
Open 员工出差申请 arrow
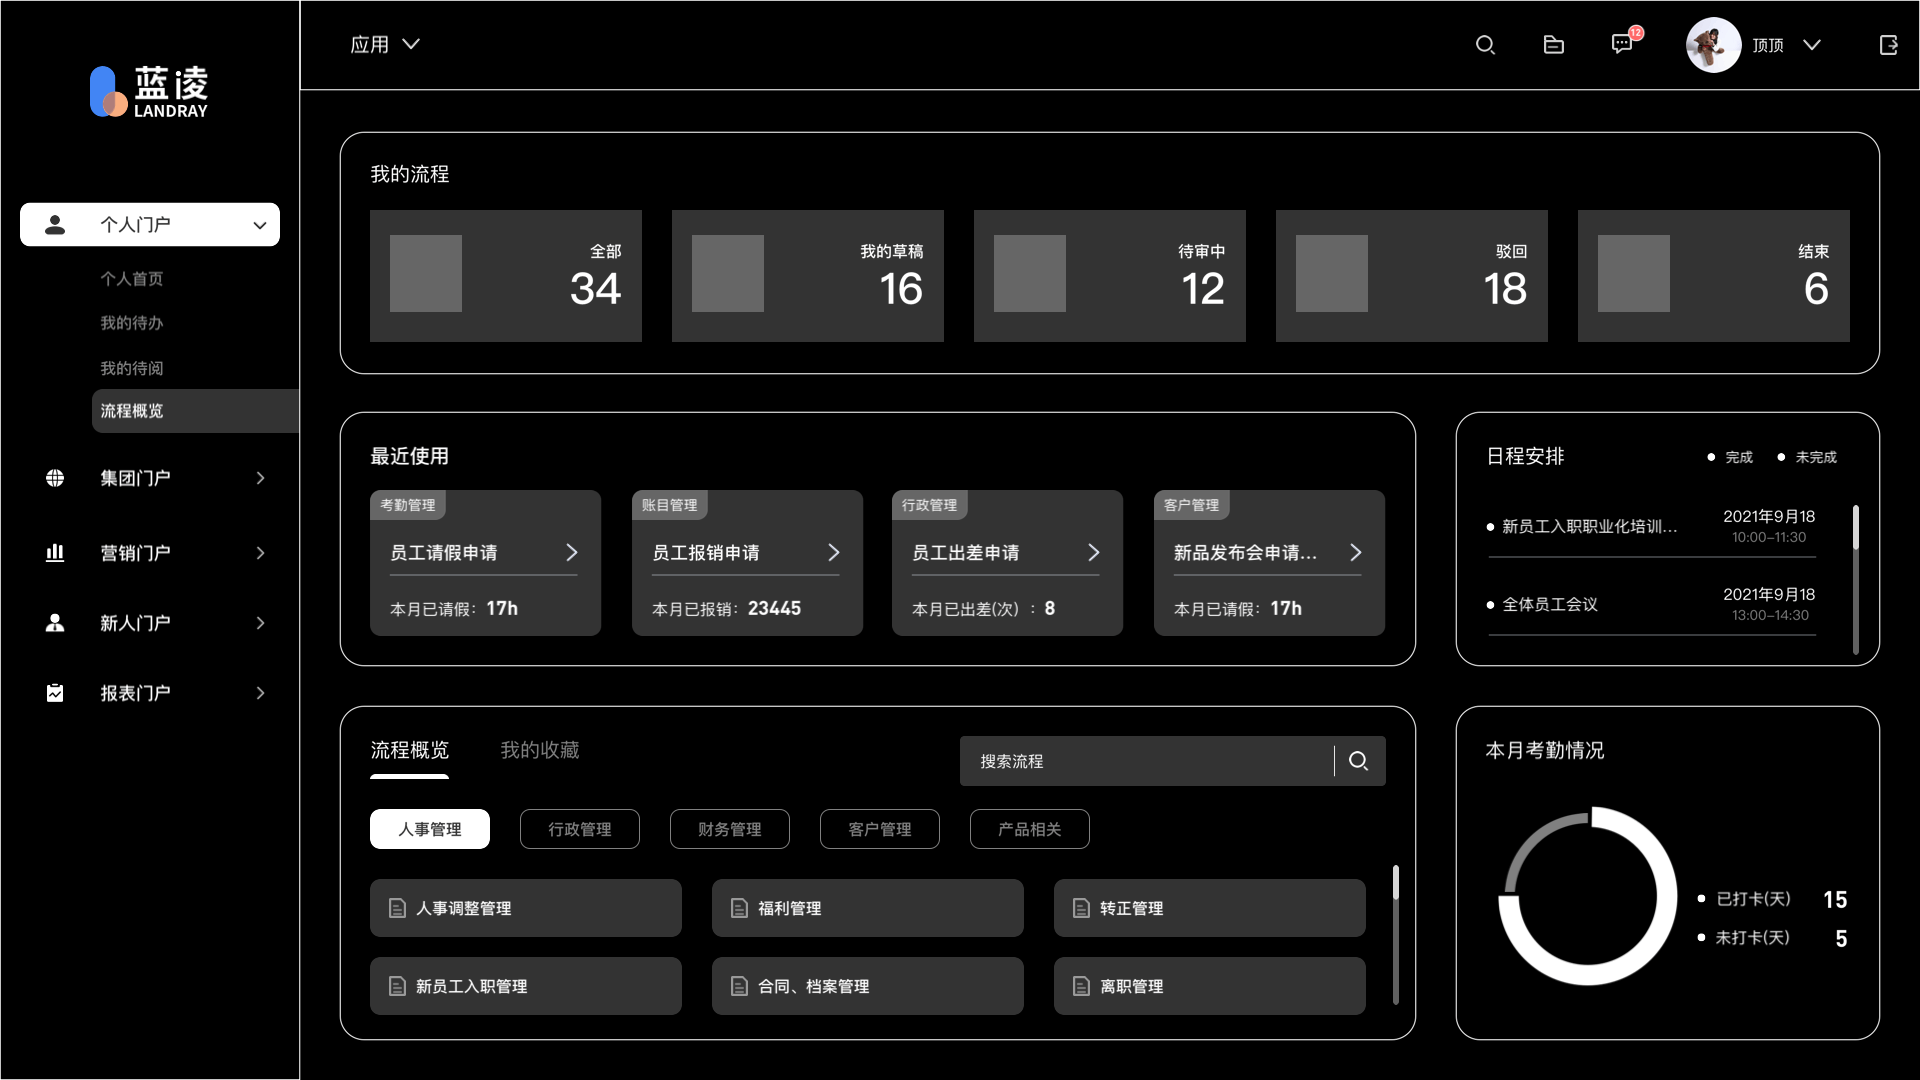(1094, 552)
